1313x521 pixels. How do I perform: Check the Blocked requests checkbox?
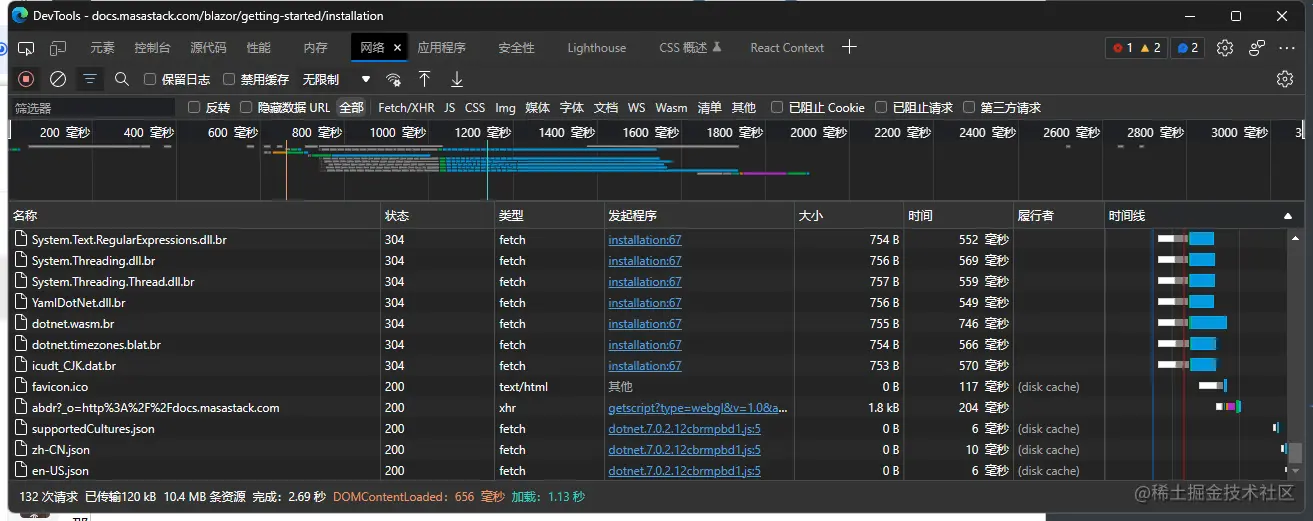tap(881, 107)
